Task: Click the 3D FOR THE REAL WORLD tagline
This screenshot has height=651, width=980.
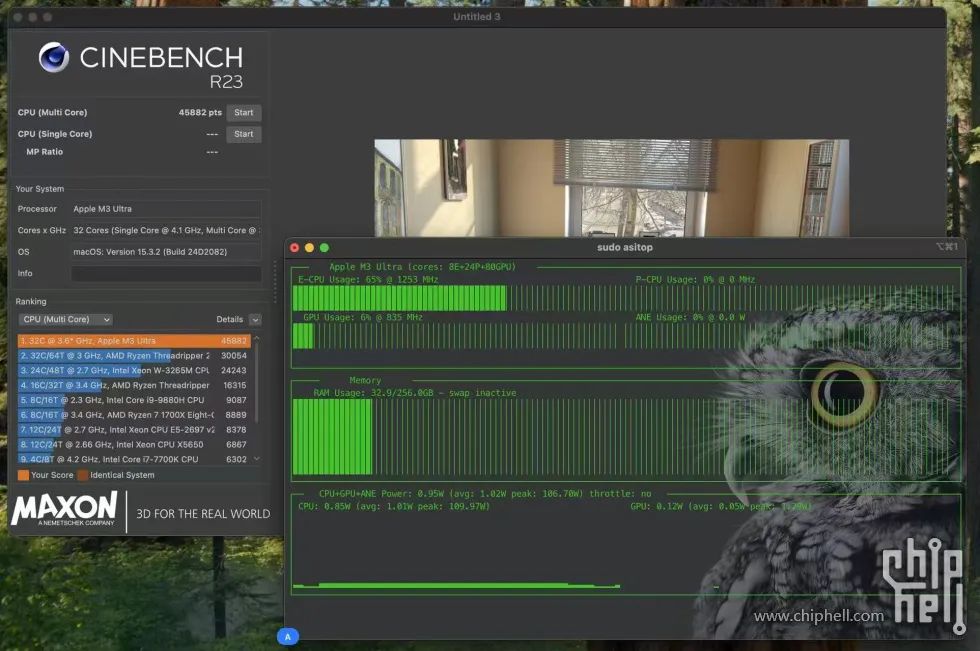Action: pos(203,514)
